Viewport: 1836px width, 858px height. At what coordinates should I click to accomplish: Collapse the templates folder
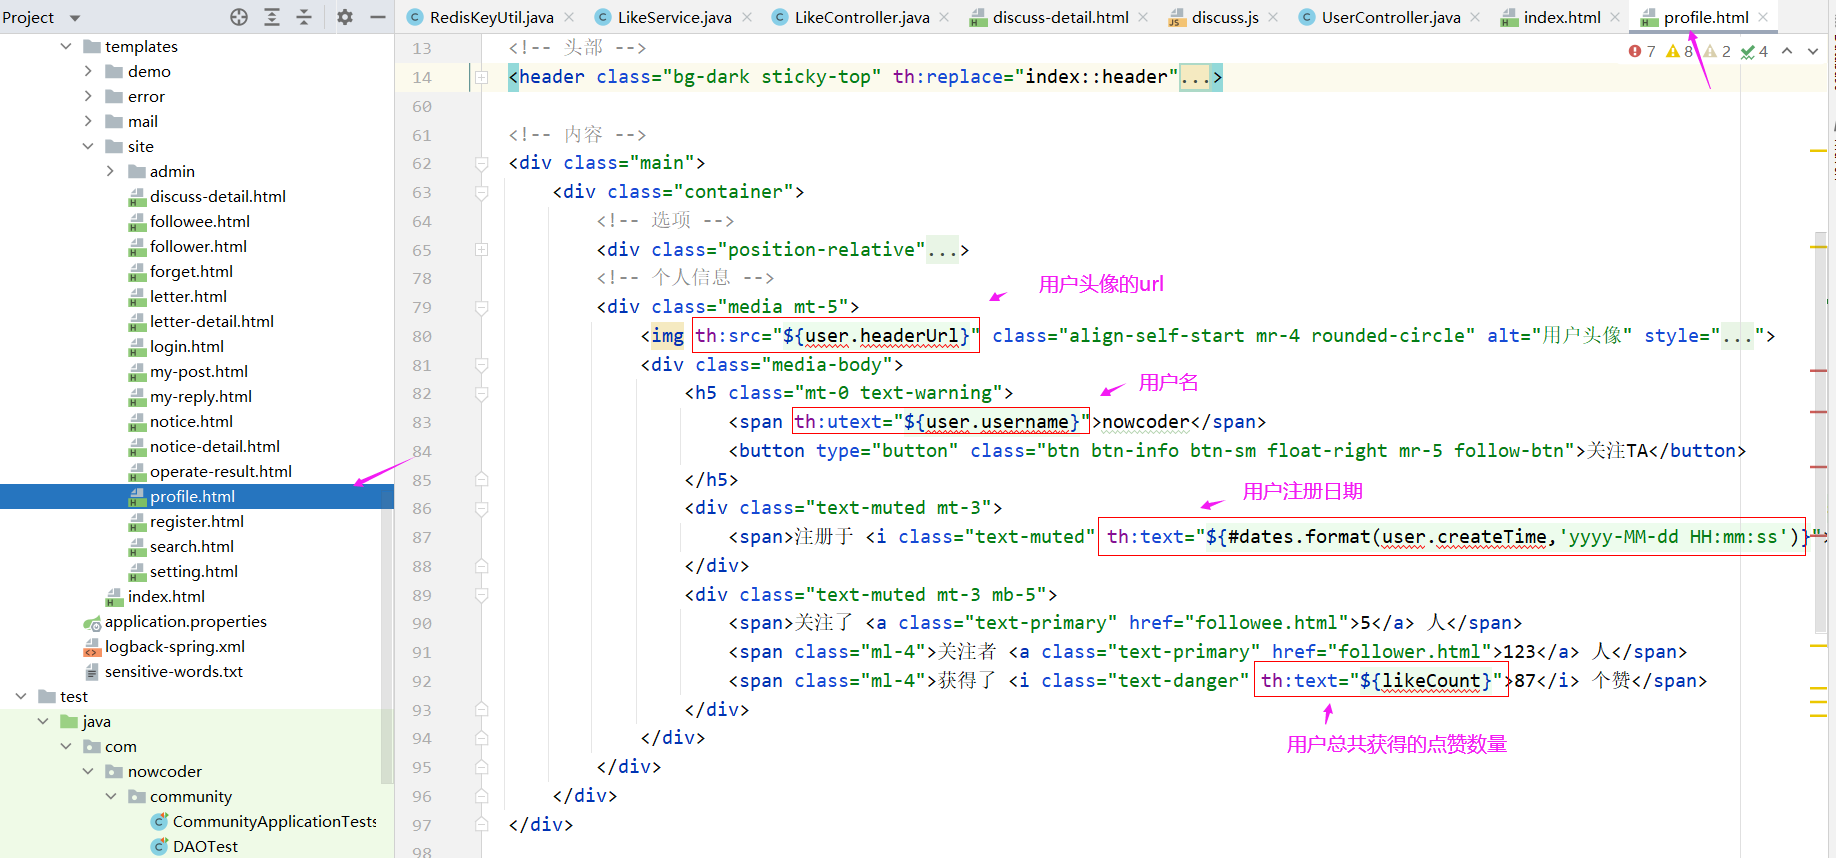coord(66,46)
